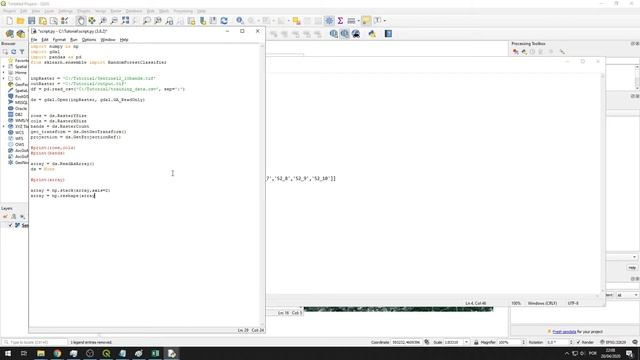Create a new QGIS project
The image size is (640, 360).
(9, 20)
